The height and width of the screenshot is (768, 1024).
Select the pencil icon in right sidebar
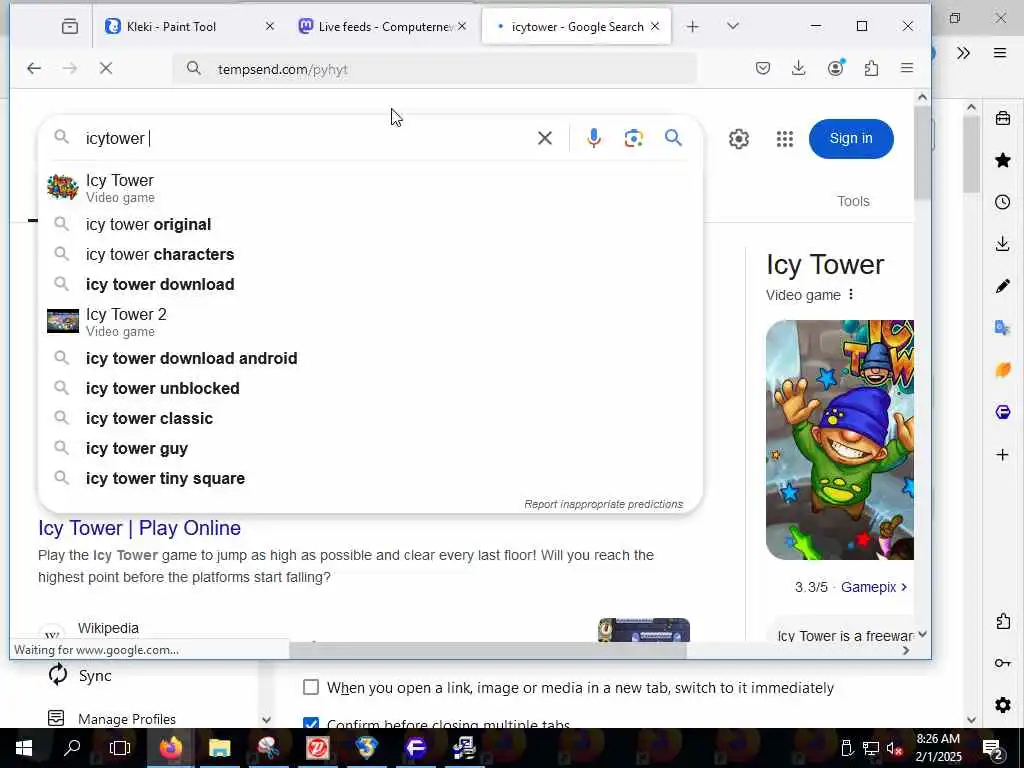[1002, 285]
